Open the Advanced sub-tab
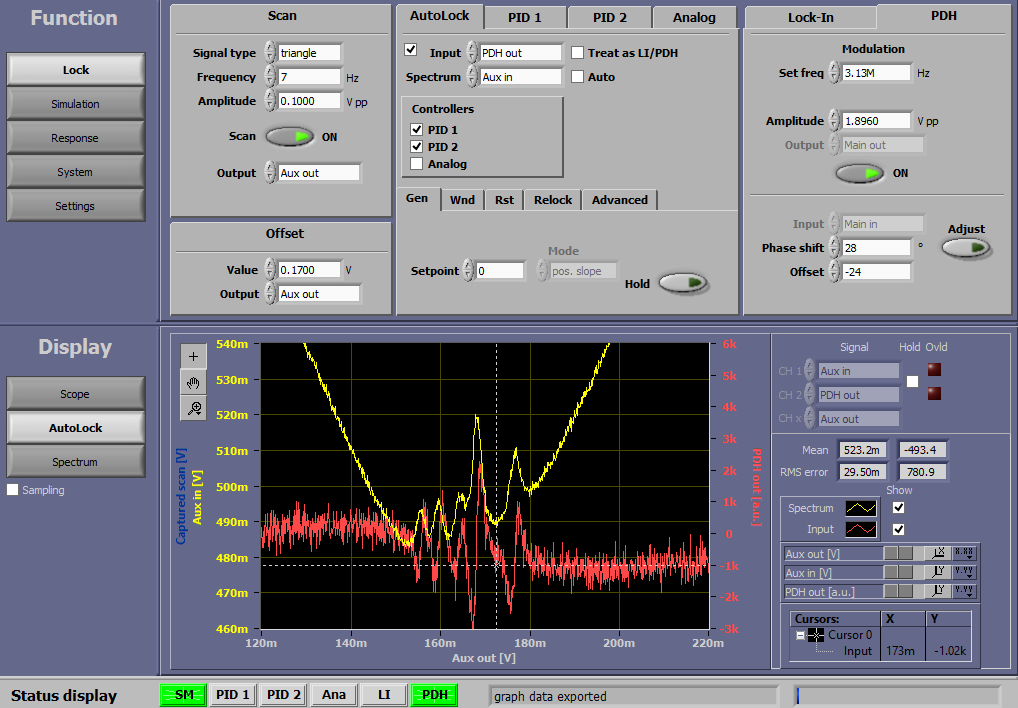Image resolution: width=1018 pixels, height=708 pixels. tap(620, 200)
